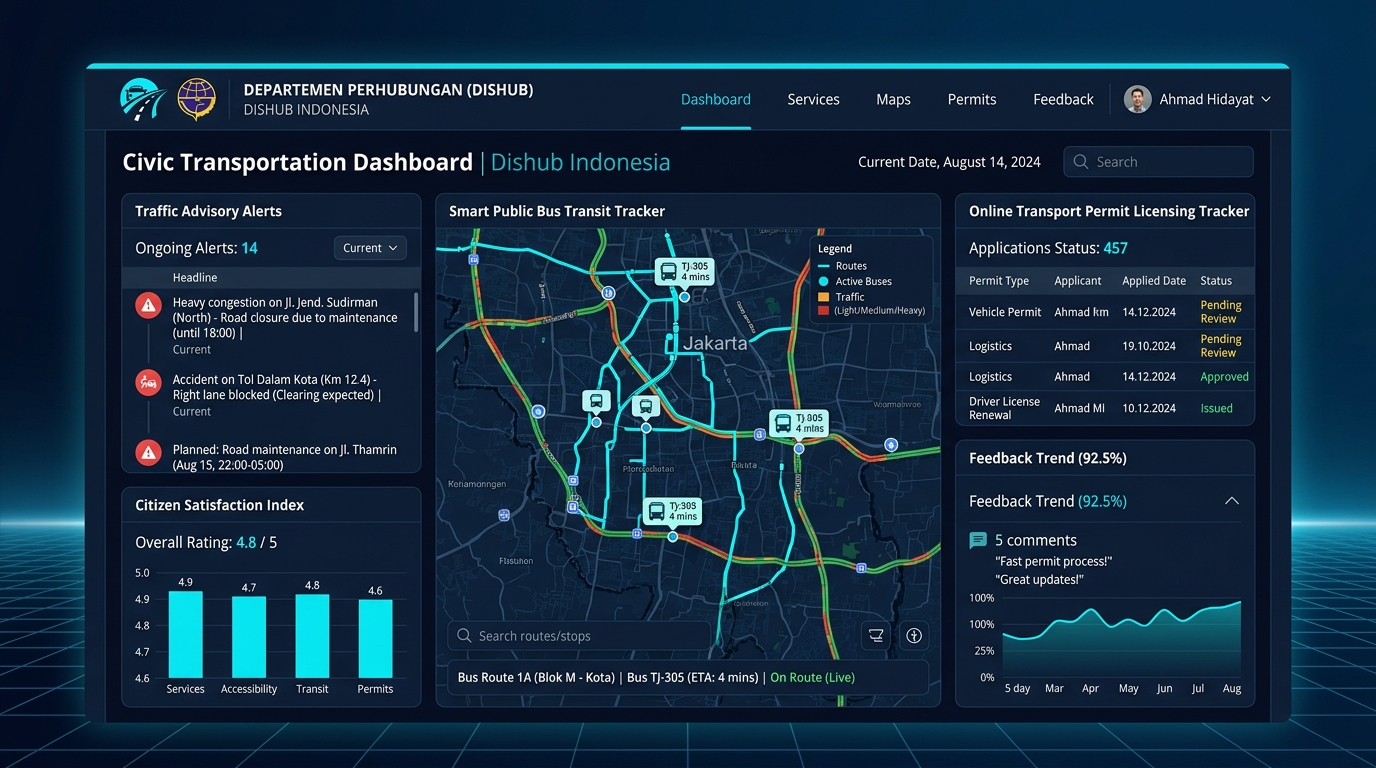Click Ahmad Hidayat's profile avatar
The height and width of the screenshot is (768, 1376).
[x=1137, y=99]
